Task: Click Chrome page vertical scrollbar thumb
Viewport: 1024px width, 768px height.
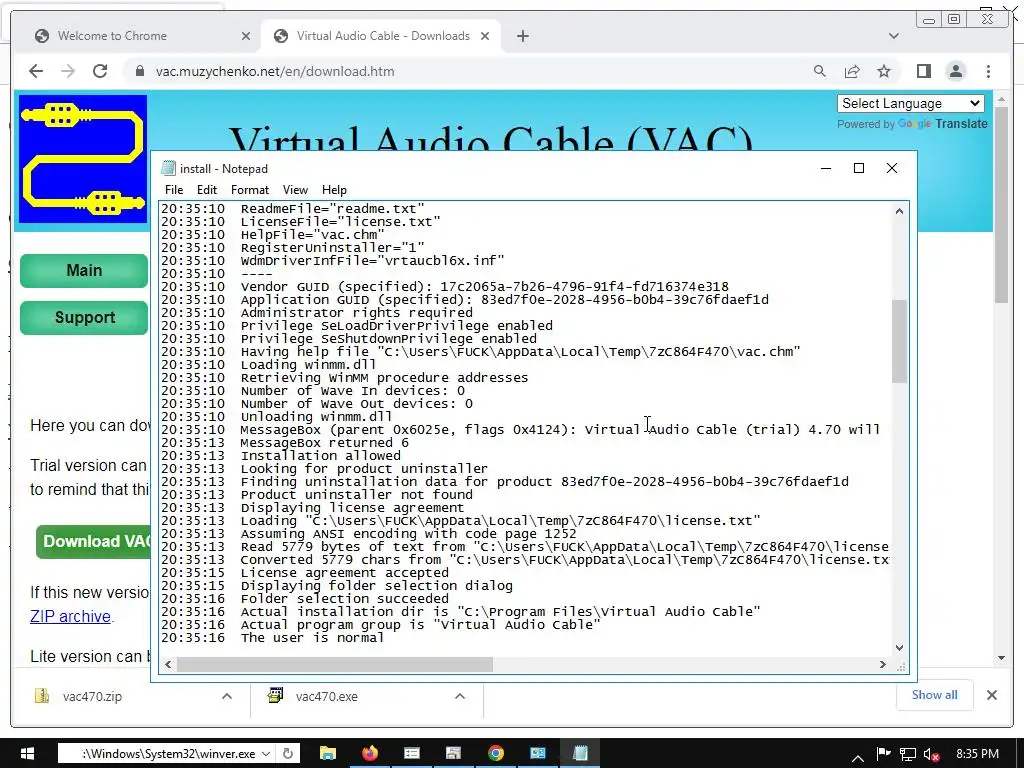Action: (1001, 204)
